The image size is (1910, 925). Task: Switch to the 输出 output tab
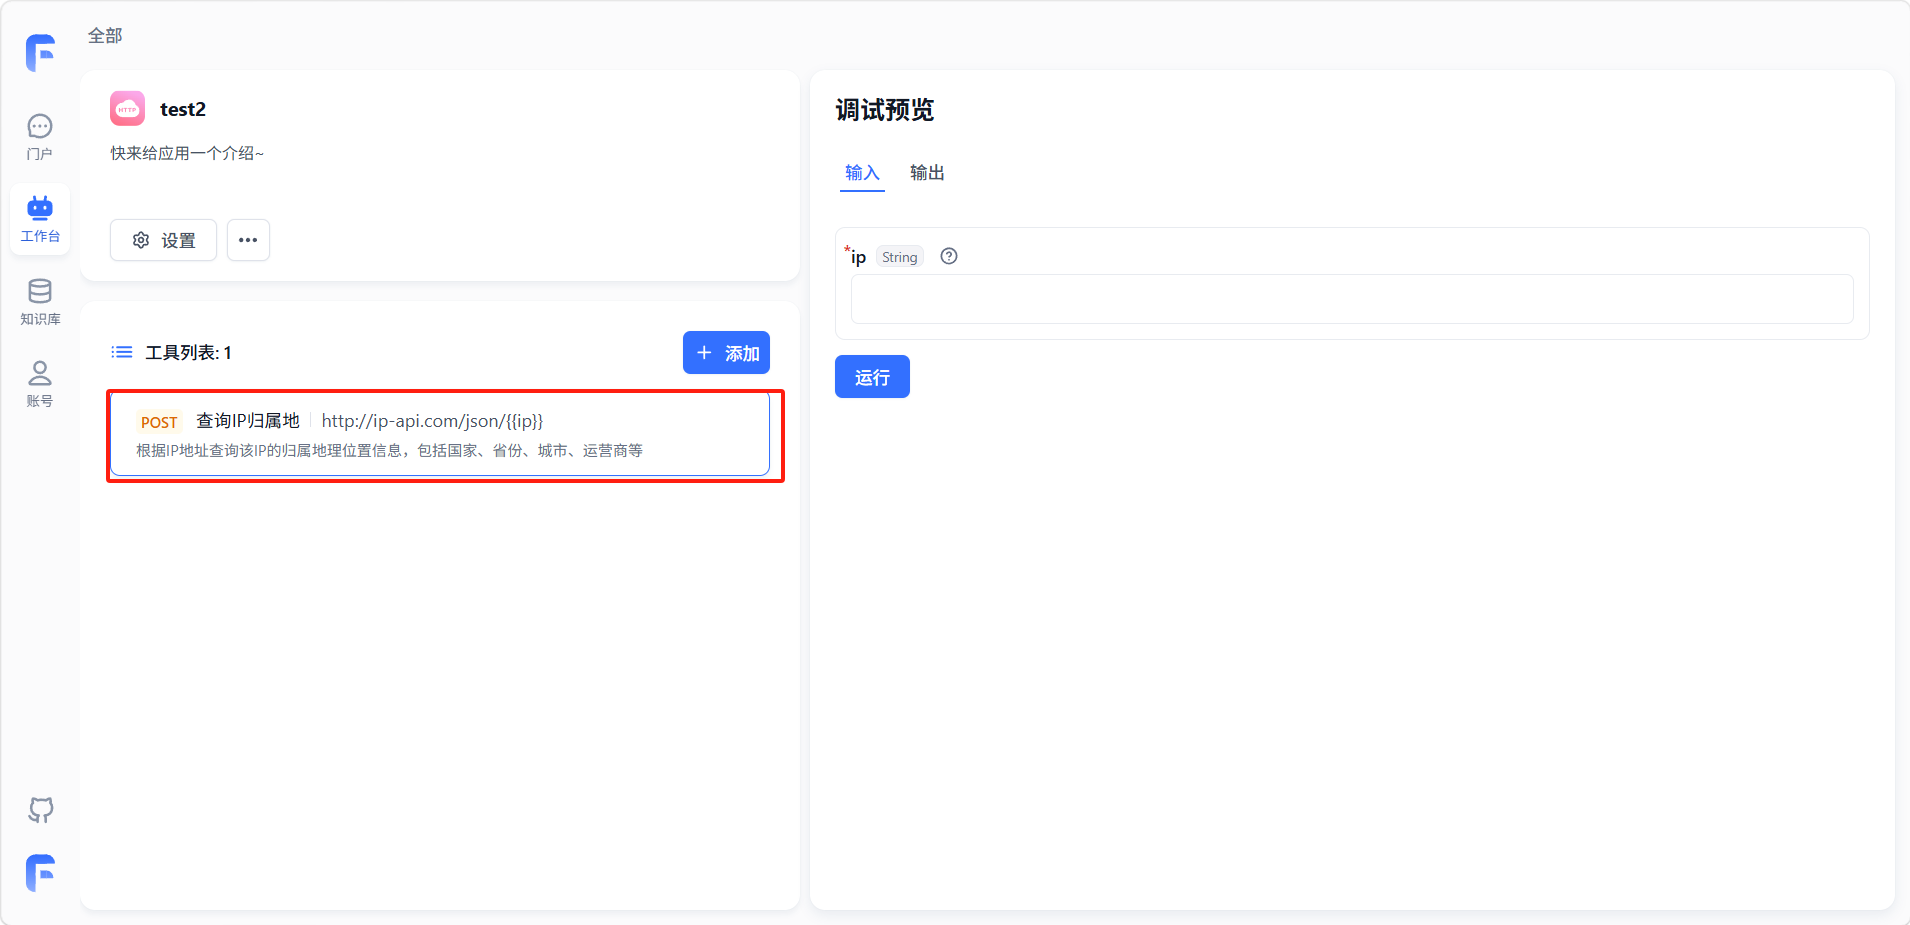point(927,173)
